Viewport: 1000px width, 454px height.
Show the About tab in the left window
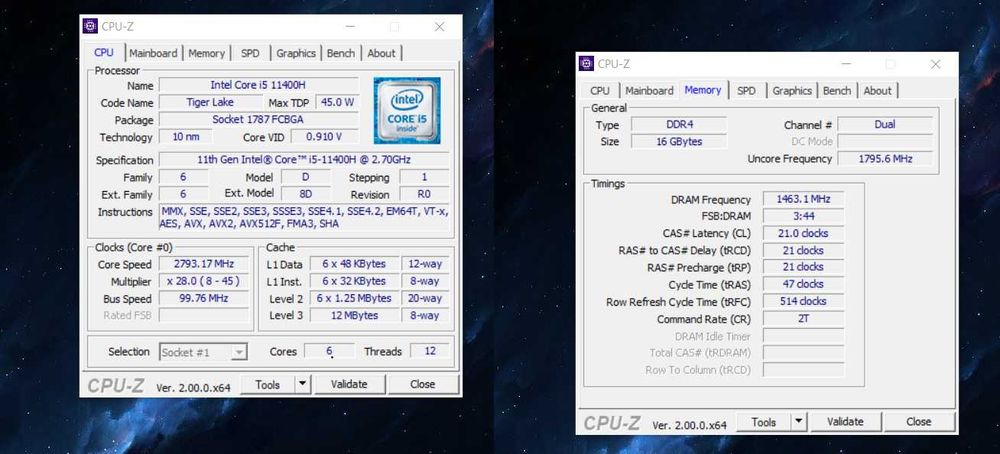pos(381,53)
